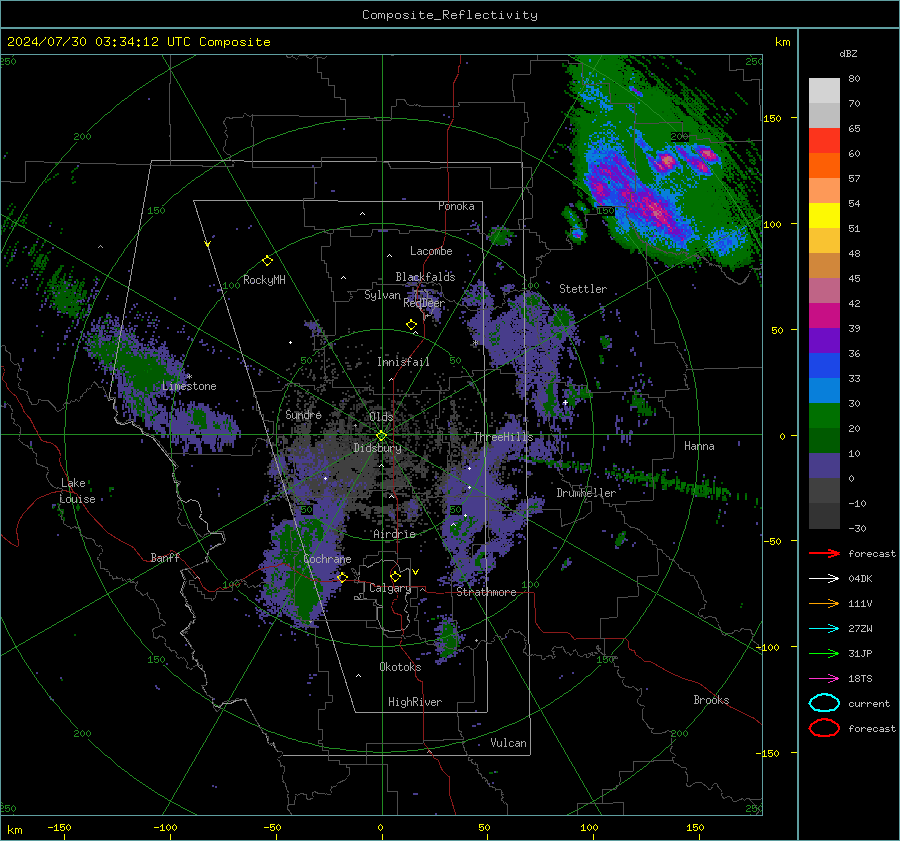Viewport: 900px width, 841px height.
Task: Click the magenta 18TS arrow icon
Action: tap(824, 679)
